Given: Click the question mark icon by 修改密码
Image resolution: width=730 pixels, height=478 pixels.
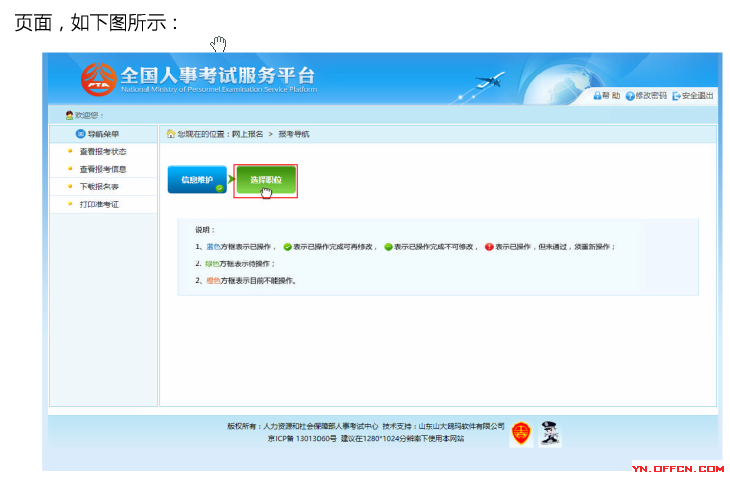Looking at the screenshot, I should point(630,96).
